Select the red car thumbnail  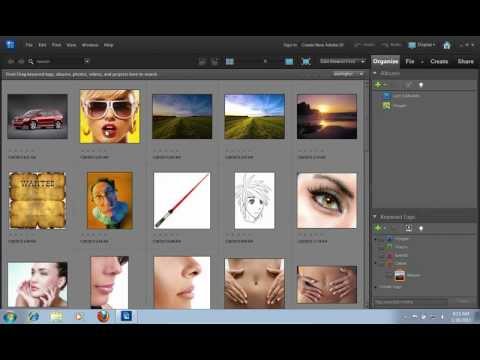37,116
